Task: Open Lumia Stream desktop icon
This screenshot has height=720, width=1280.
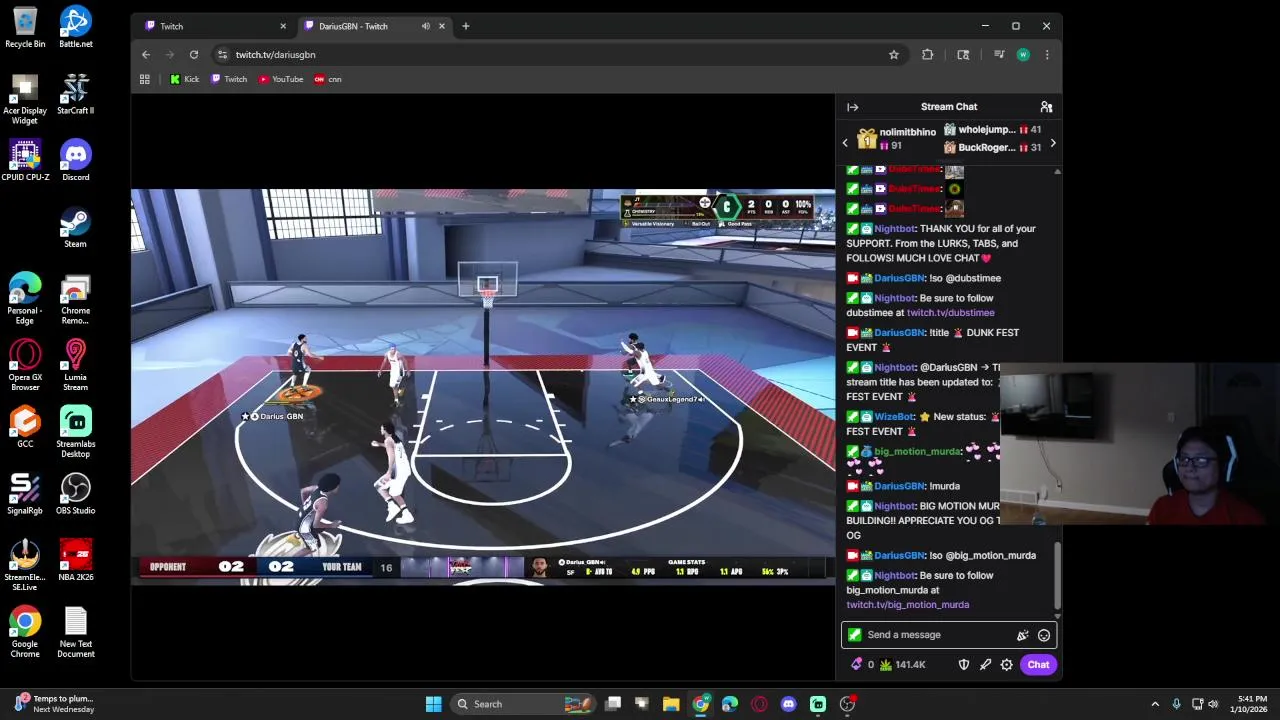Action: coord(76,365)
